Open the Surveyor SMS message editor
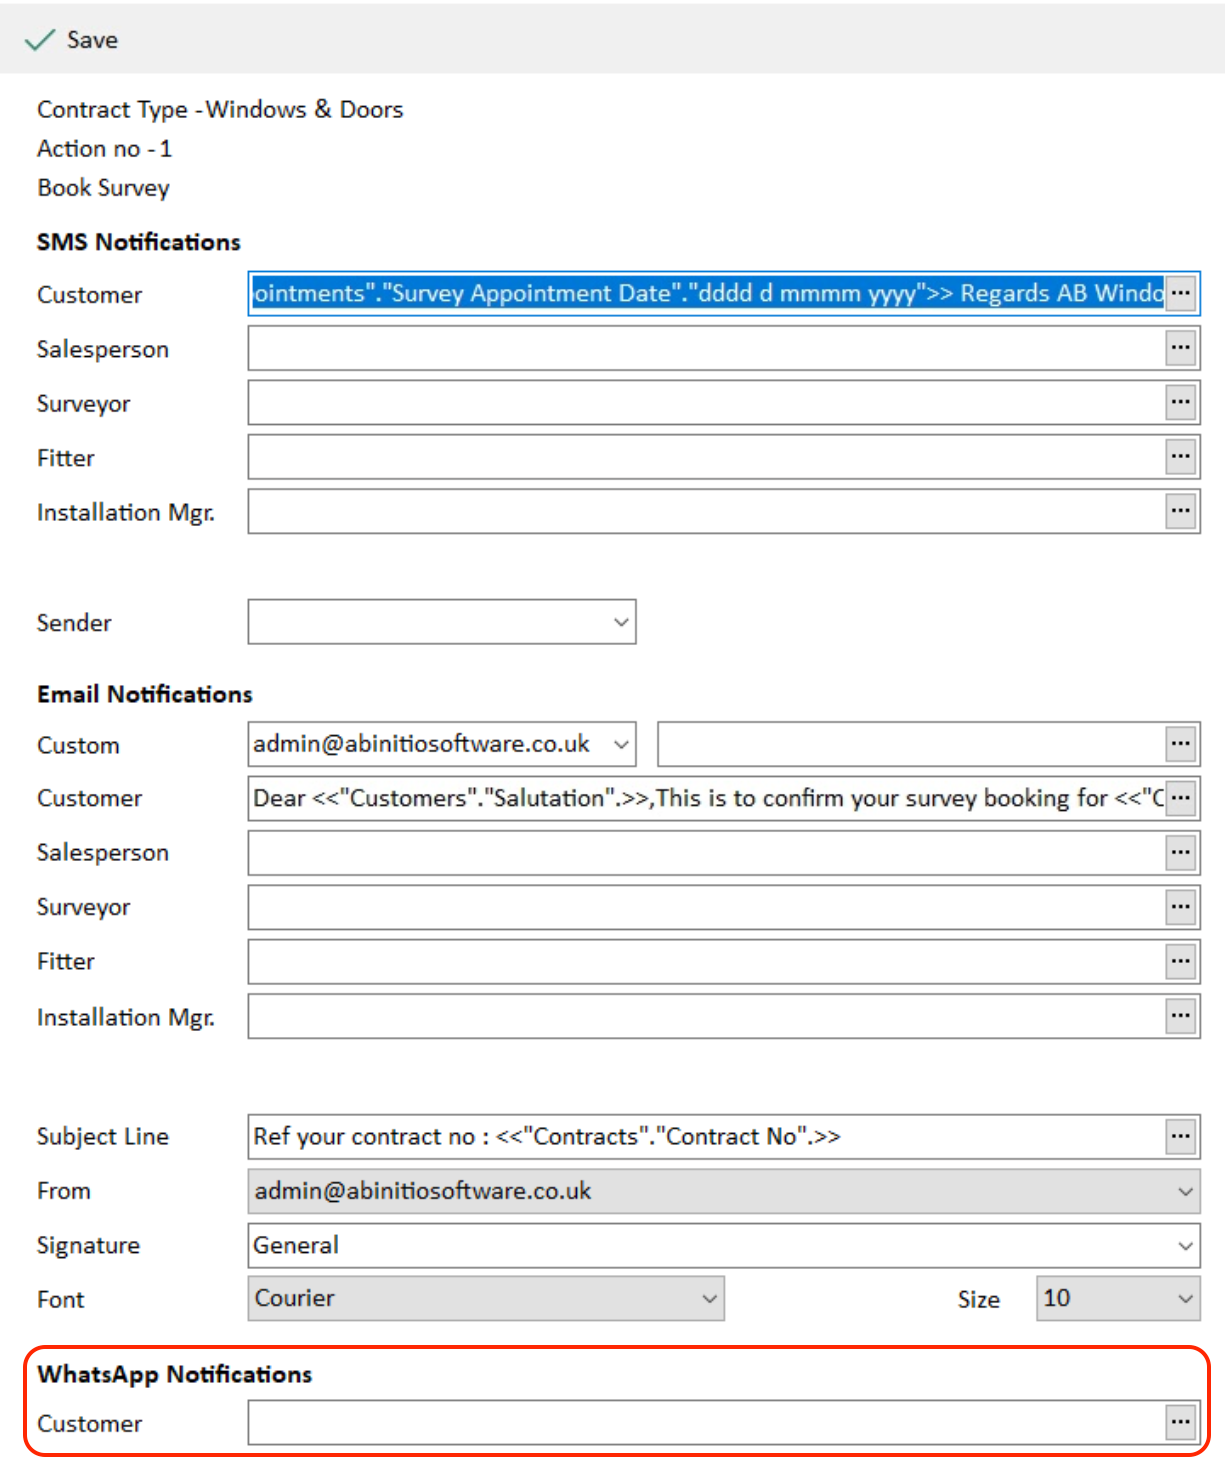The width and height of the screenshot is (1225, 1475). point(1180,402)
